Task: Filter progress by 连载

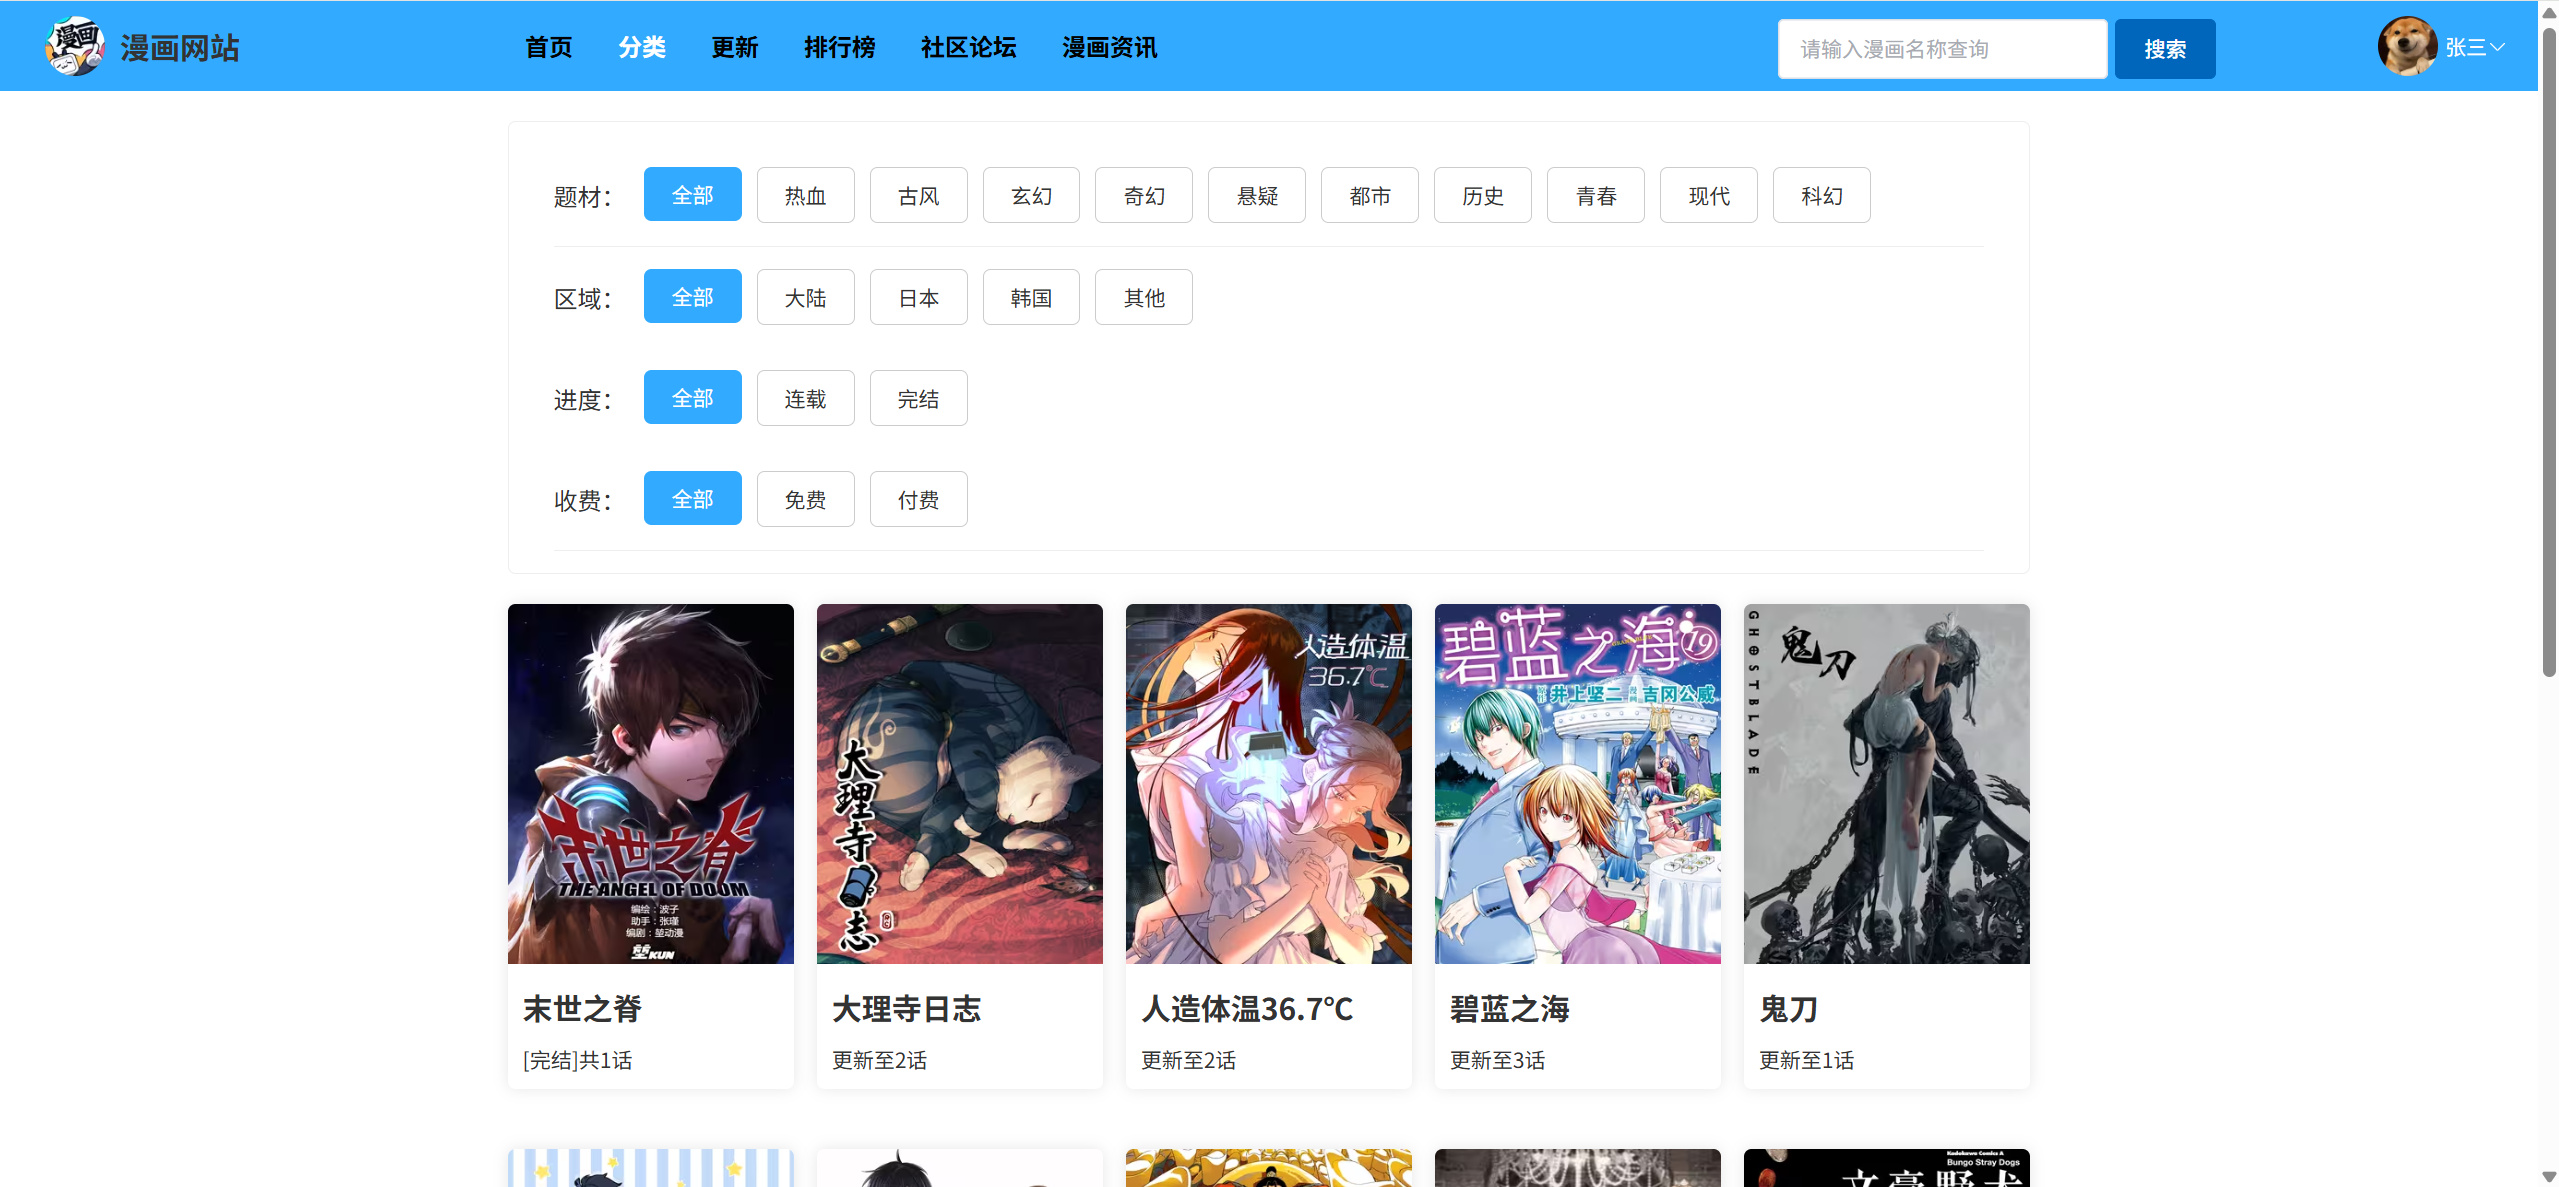Action: [x=805, y=398]
